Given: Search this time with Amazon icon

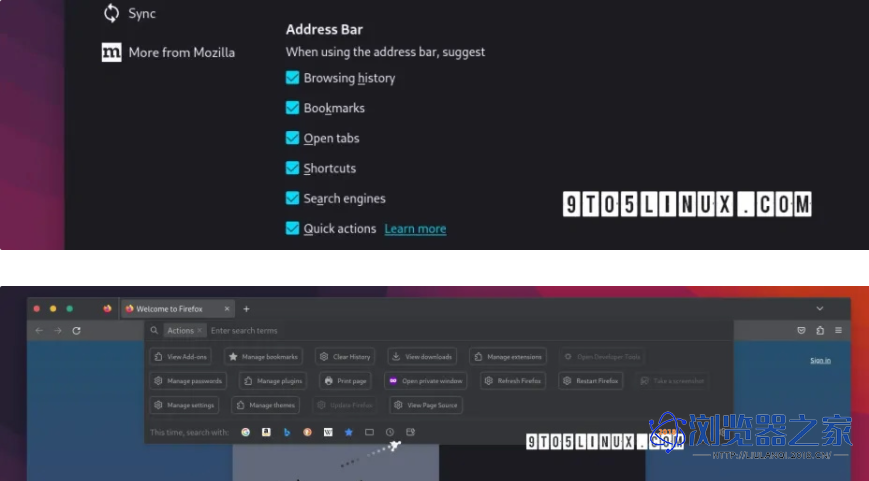Looking at the screenshot, I should coord(266,432).
